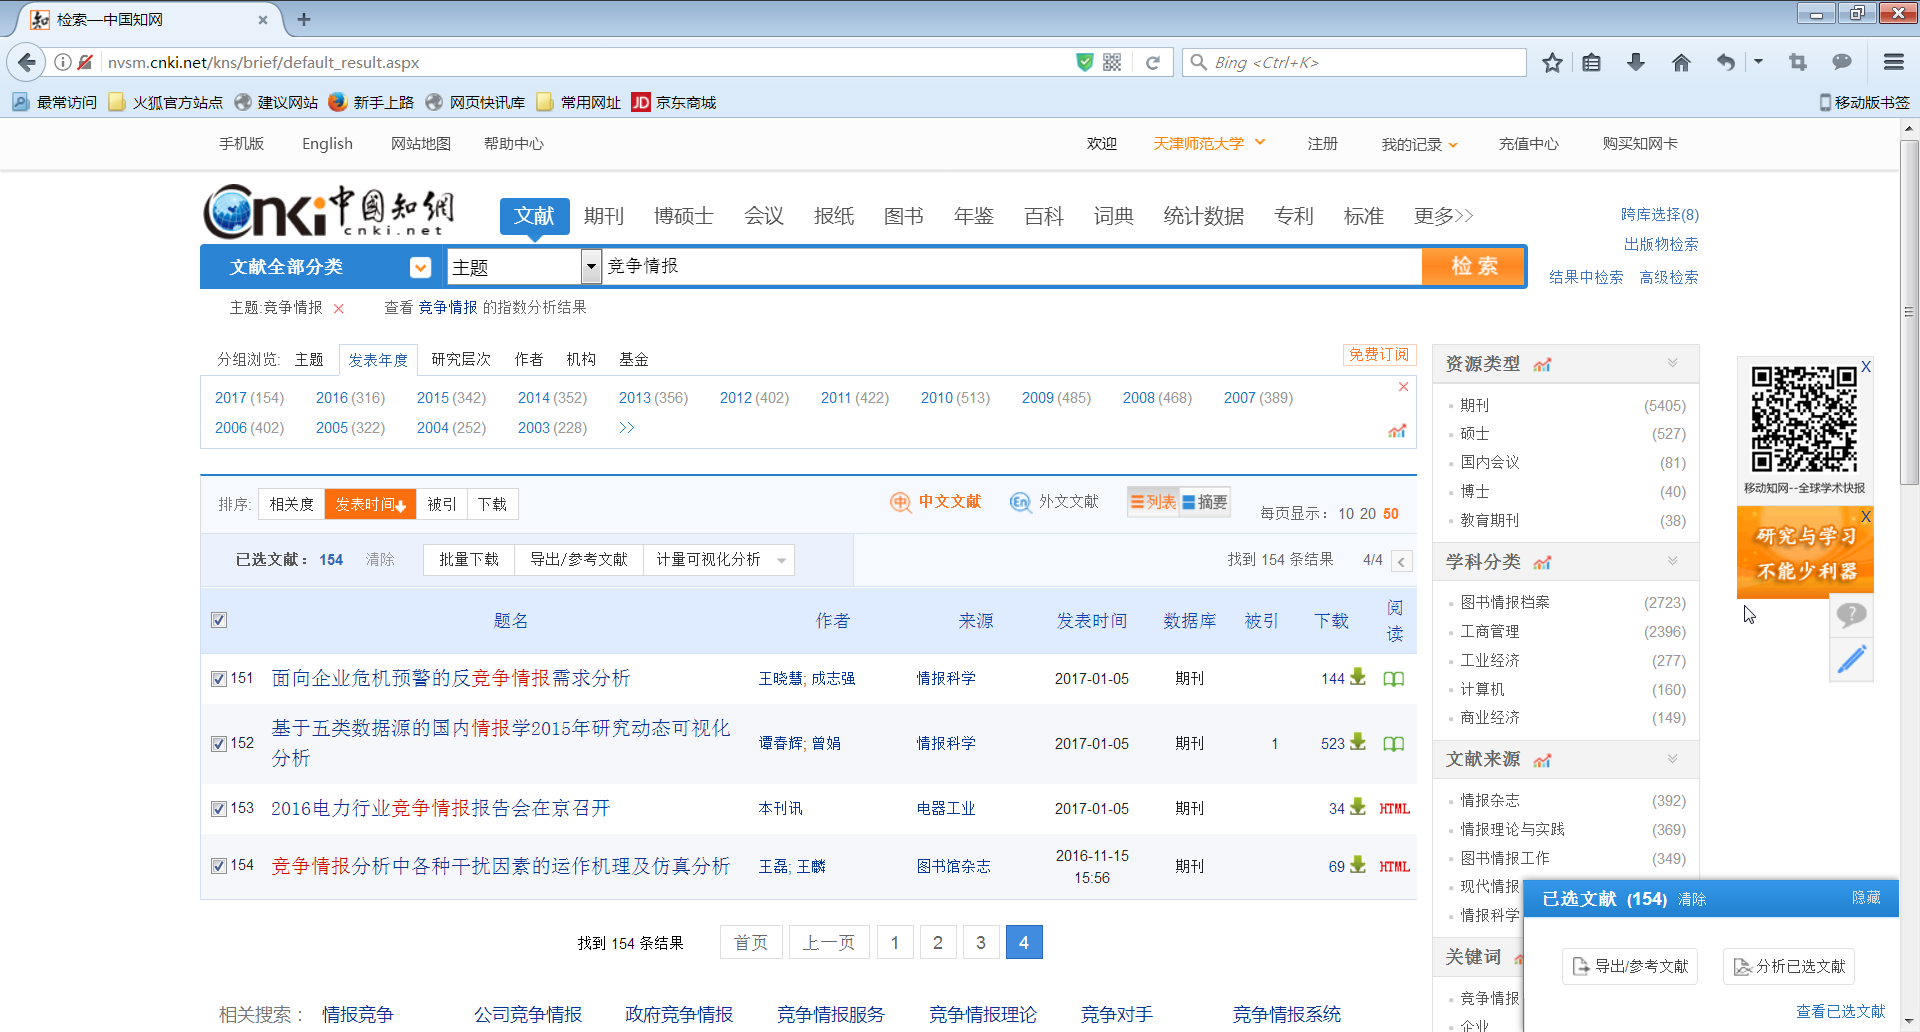The height and width of the screenshot is (1032, 1920).
Task: Click the Bing search box
Action: 1355,62
